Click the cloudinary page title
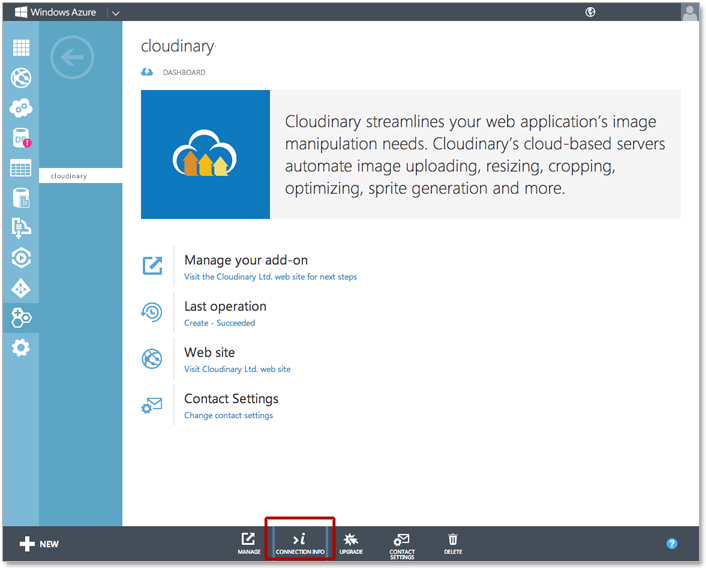The height and width of the screenshot is (568, 706). [x=178, y=46]
